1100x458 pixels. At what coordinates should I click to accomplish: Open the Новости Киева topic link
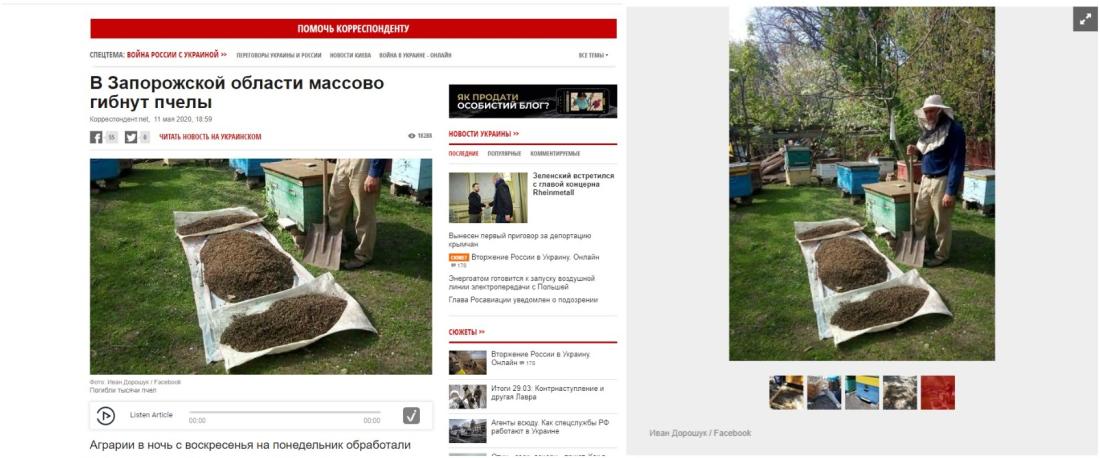[350, 55]
